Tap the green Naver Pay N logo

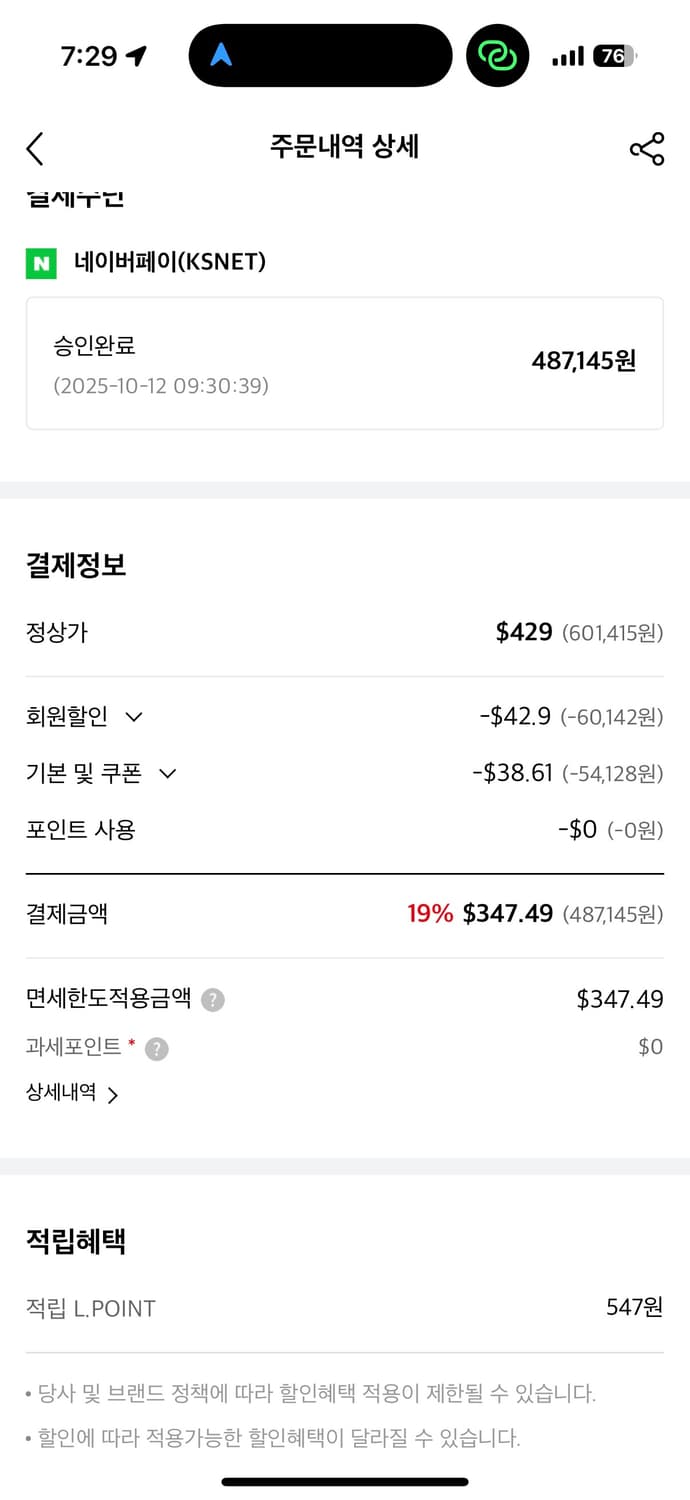coord(41,263)
